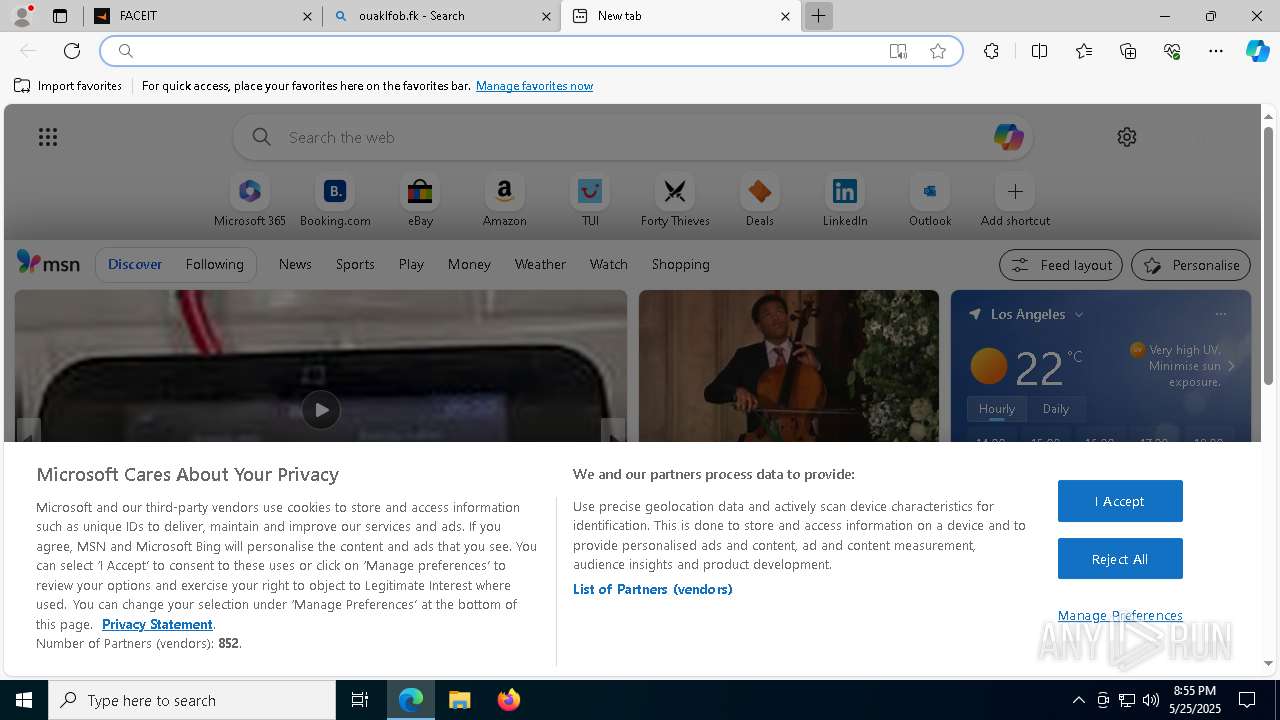
Task: Open Amazon shortcut
Action: click(504, 201)
